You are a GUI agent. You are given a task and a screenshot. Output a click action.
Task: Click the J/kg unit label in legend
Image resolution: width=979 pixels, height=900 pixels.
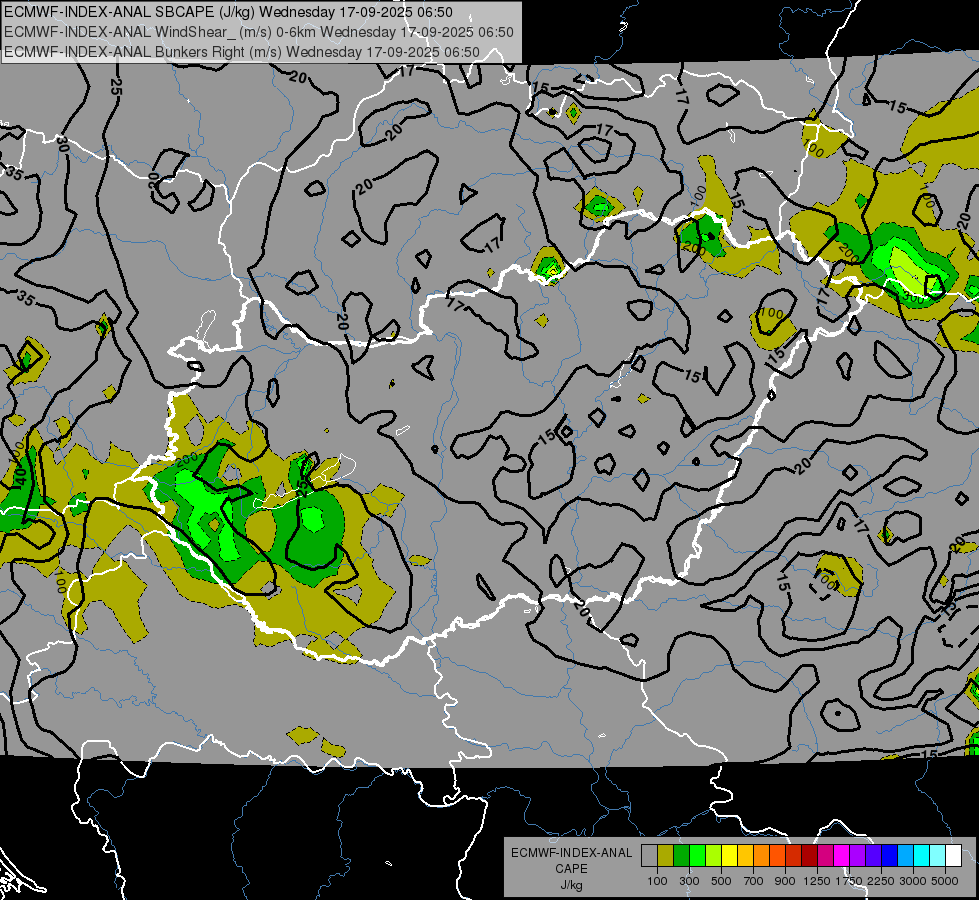point(571,885)
